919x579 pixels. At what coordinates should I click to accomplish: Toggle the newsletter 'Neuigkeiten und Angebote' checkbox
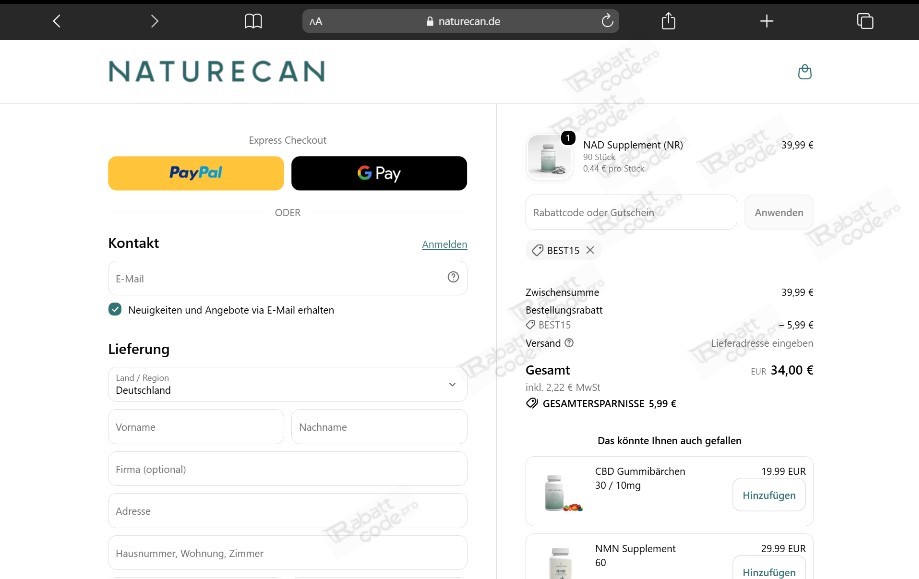[115, 309]
